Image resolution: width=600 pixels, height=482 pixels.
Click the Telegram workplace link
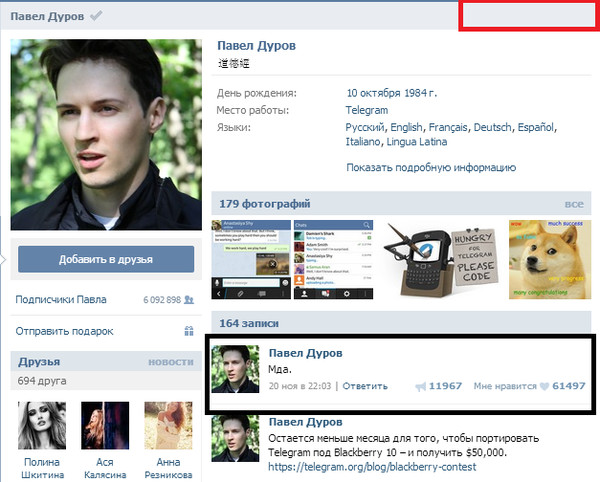point(367,110)
